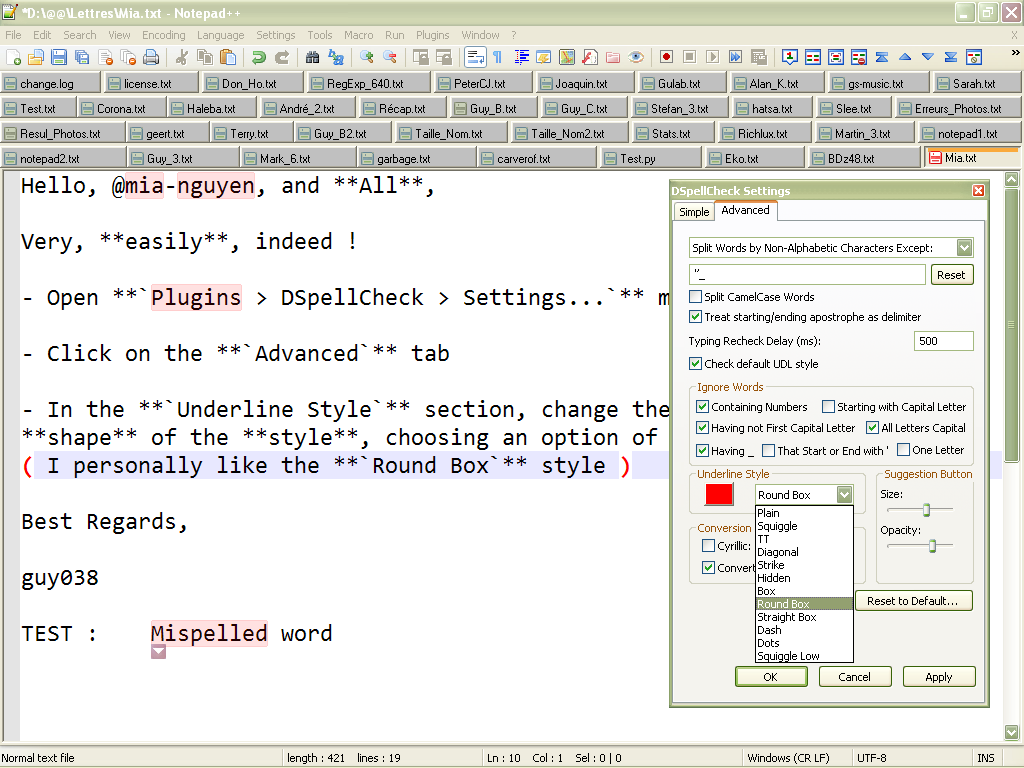This screenshot has width=1024, height=768.
Task: Pick Squiggle Low from the list
Action: tap(804, 656)
